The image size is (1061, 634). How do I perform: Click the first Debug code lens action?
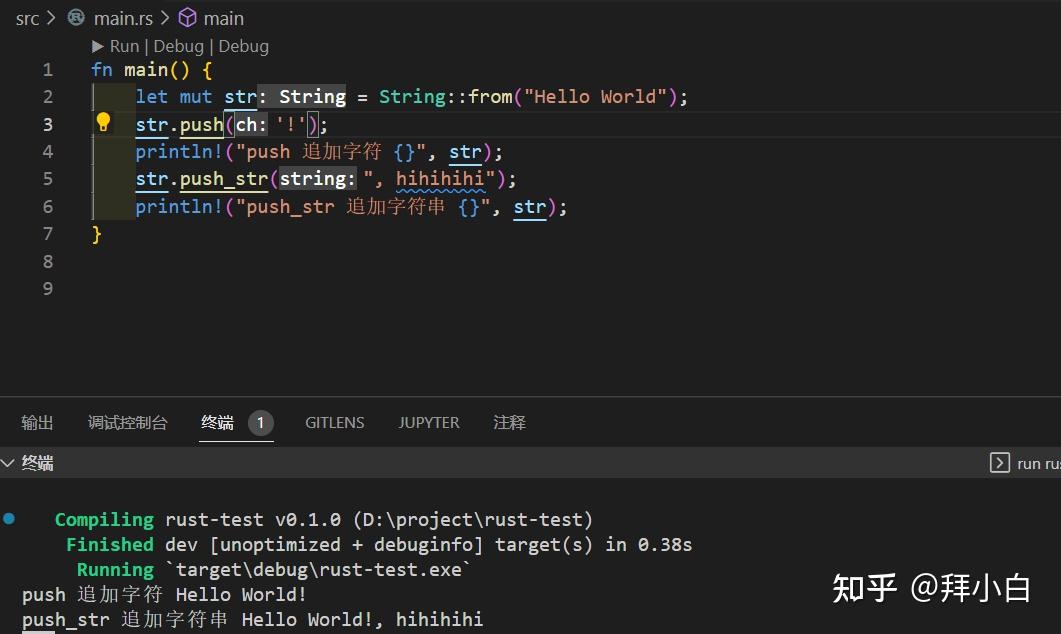(179, 46)
